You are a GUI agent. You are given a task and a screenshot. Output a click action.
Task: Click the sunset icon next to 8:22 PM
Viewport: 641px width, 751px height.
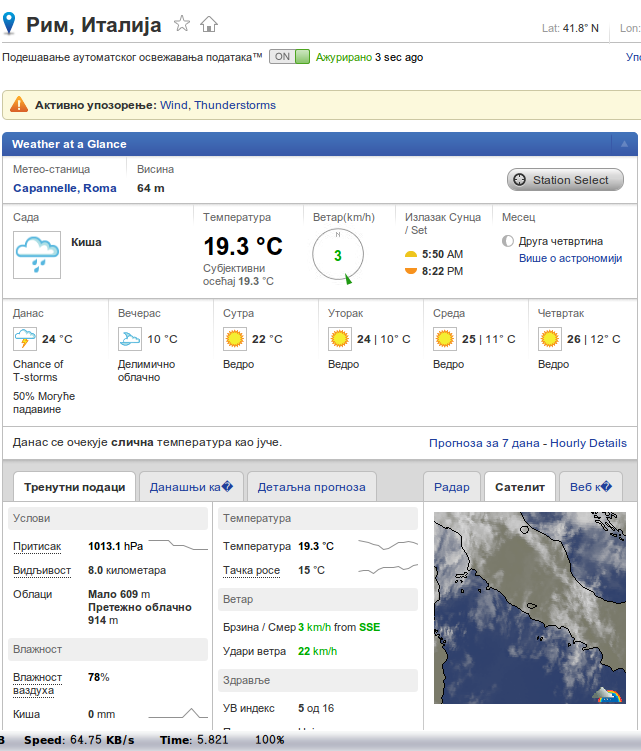coord(411,271)
